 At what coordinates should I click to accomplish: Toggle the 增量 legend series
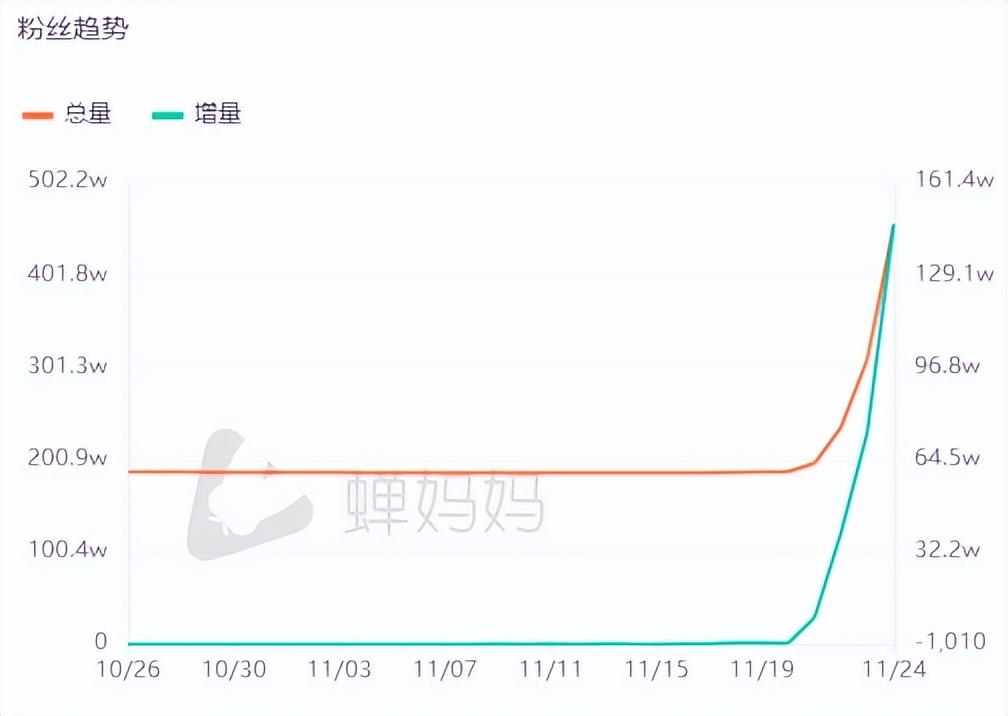(x=196, y=114)
